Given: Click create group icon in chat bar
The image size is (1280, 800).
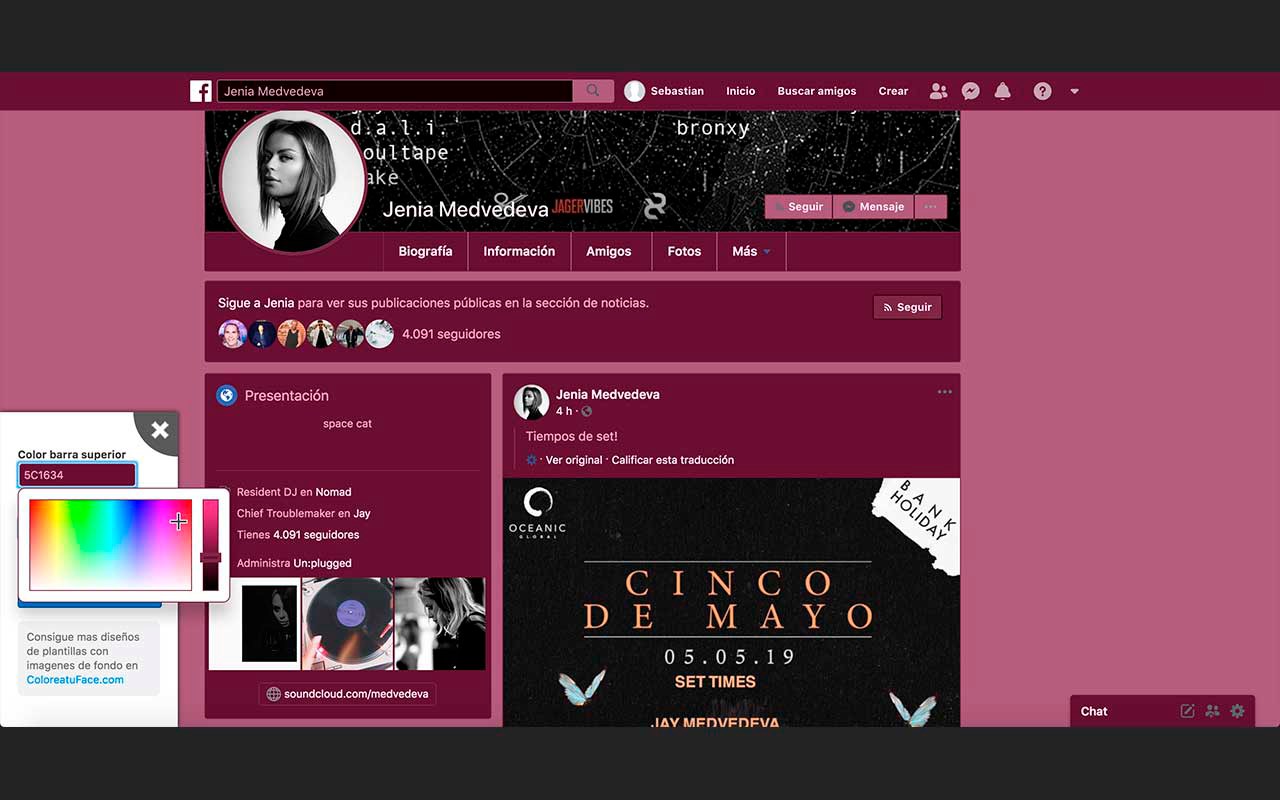Looking at the screenshot, I should (x=1212, y=711).
